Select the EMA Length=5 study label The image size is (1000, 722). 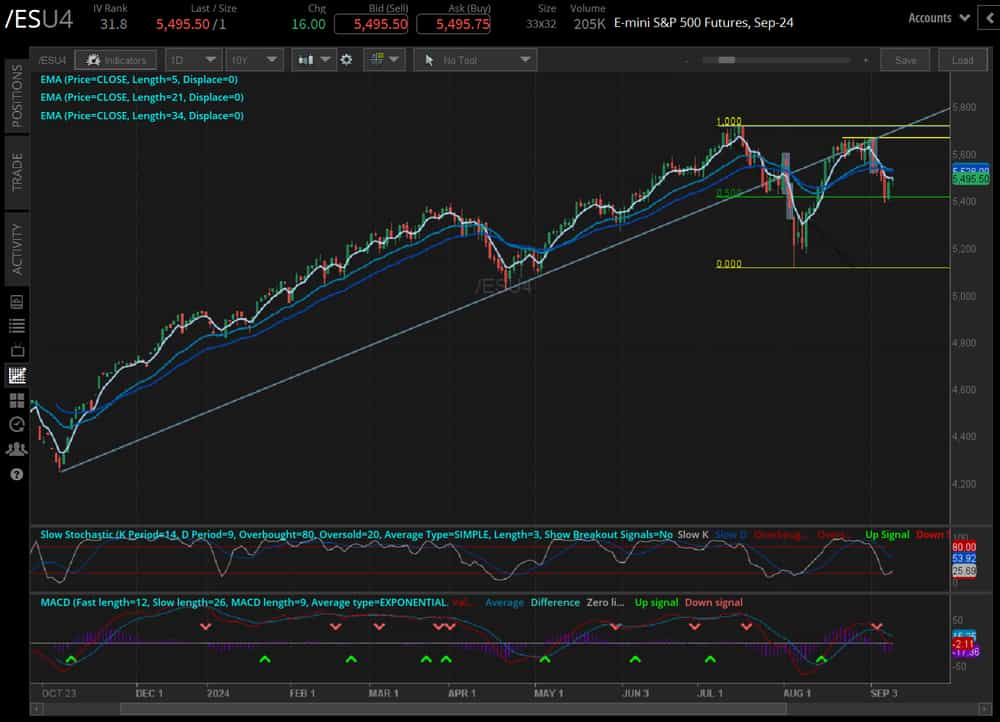pos(139,80)
